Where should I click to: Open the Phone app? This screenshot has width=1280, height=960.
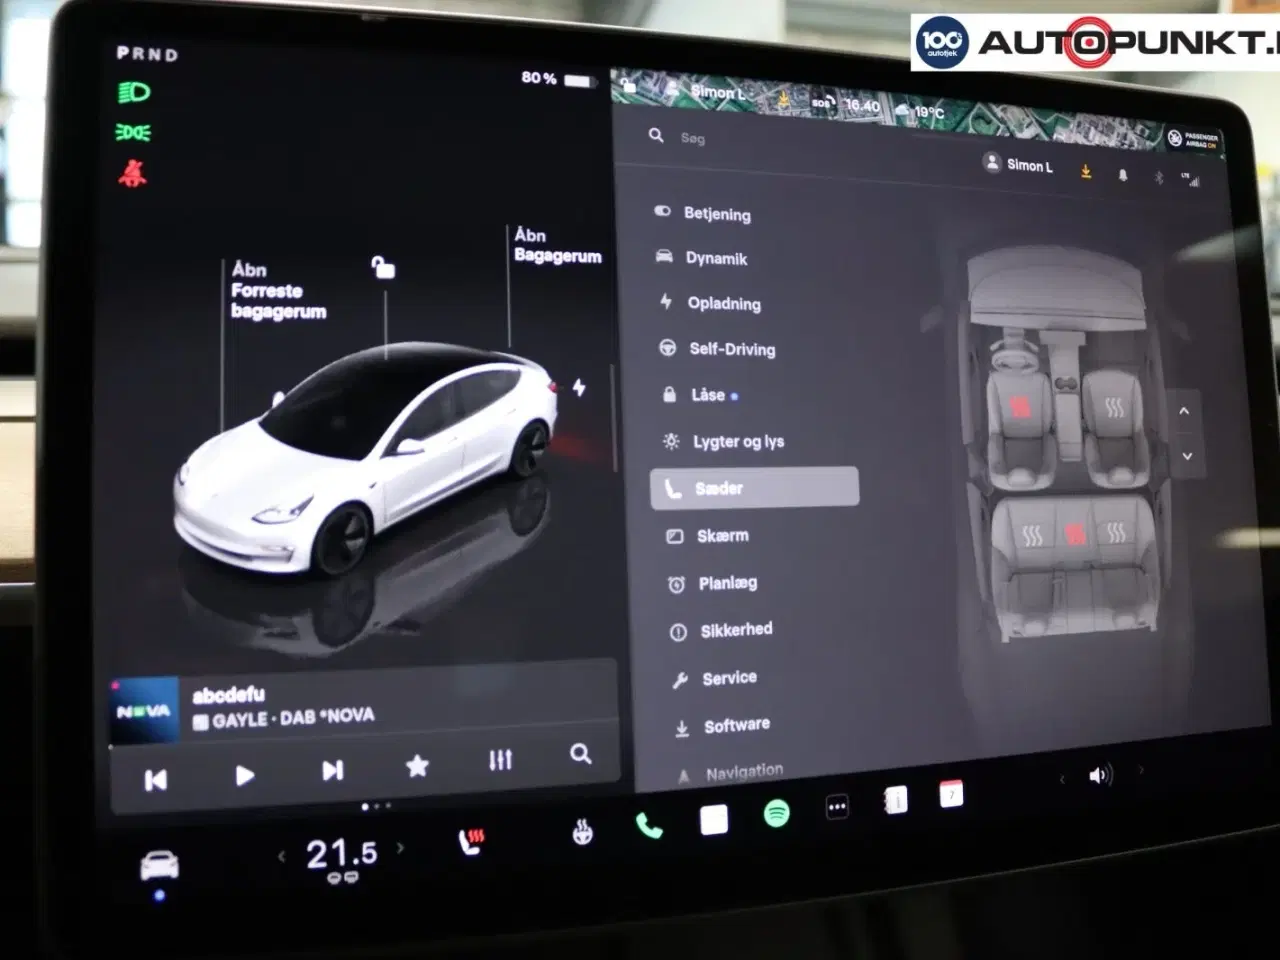pos(649,826)
